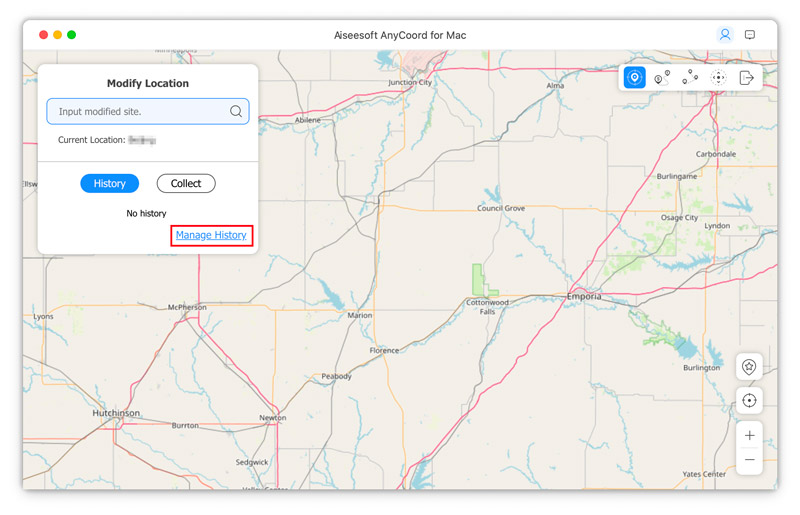Select the Modify Location mode icon
The image size is (800, 515).
634,78
